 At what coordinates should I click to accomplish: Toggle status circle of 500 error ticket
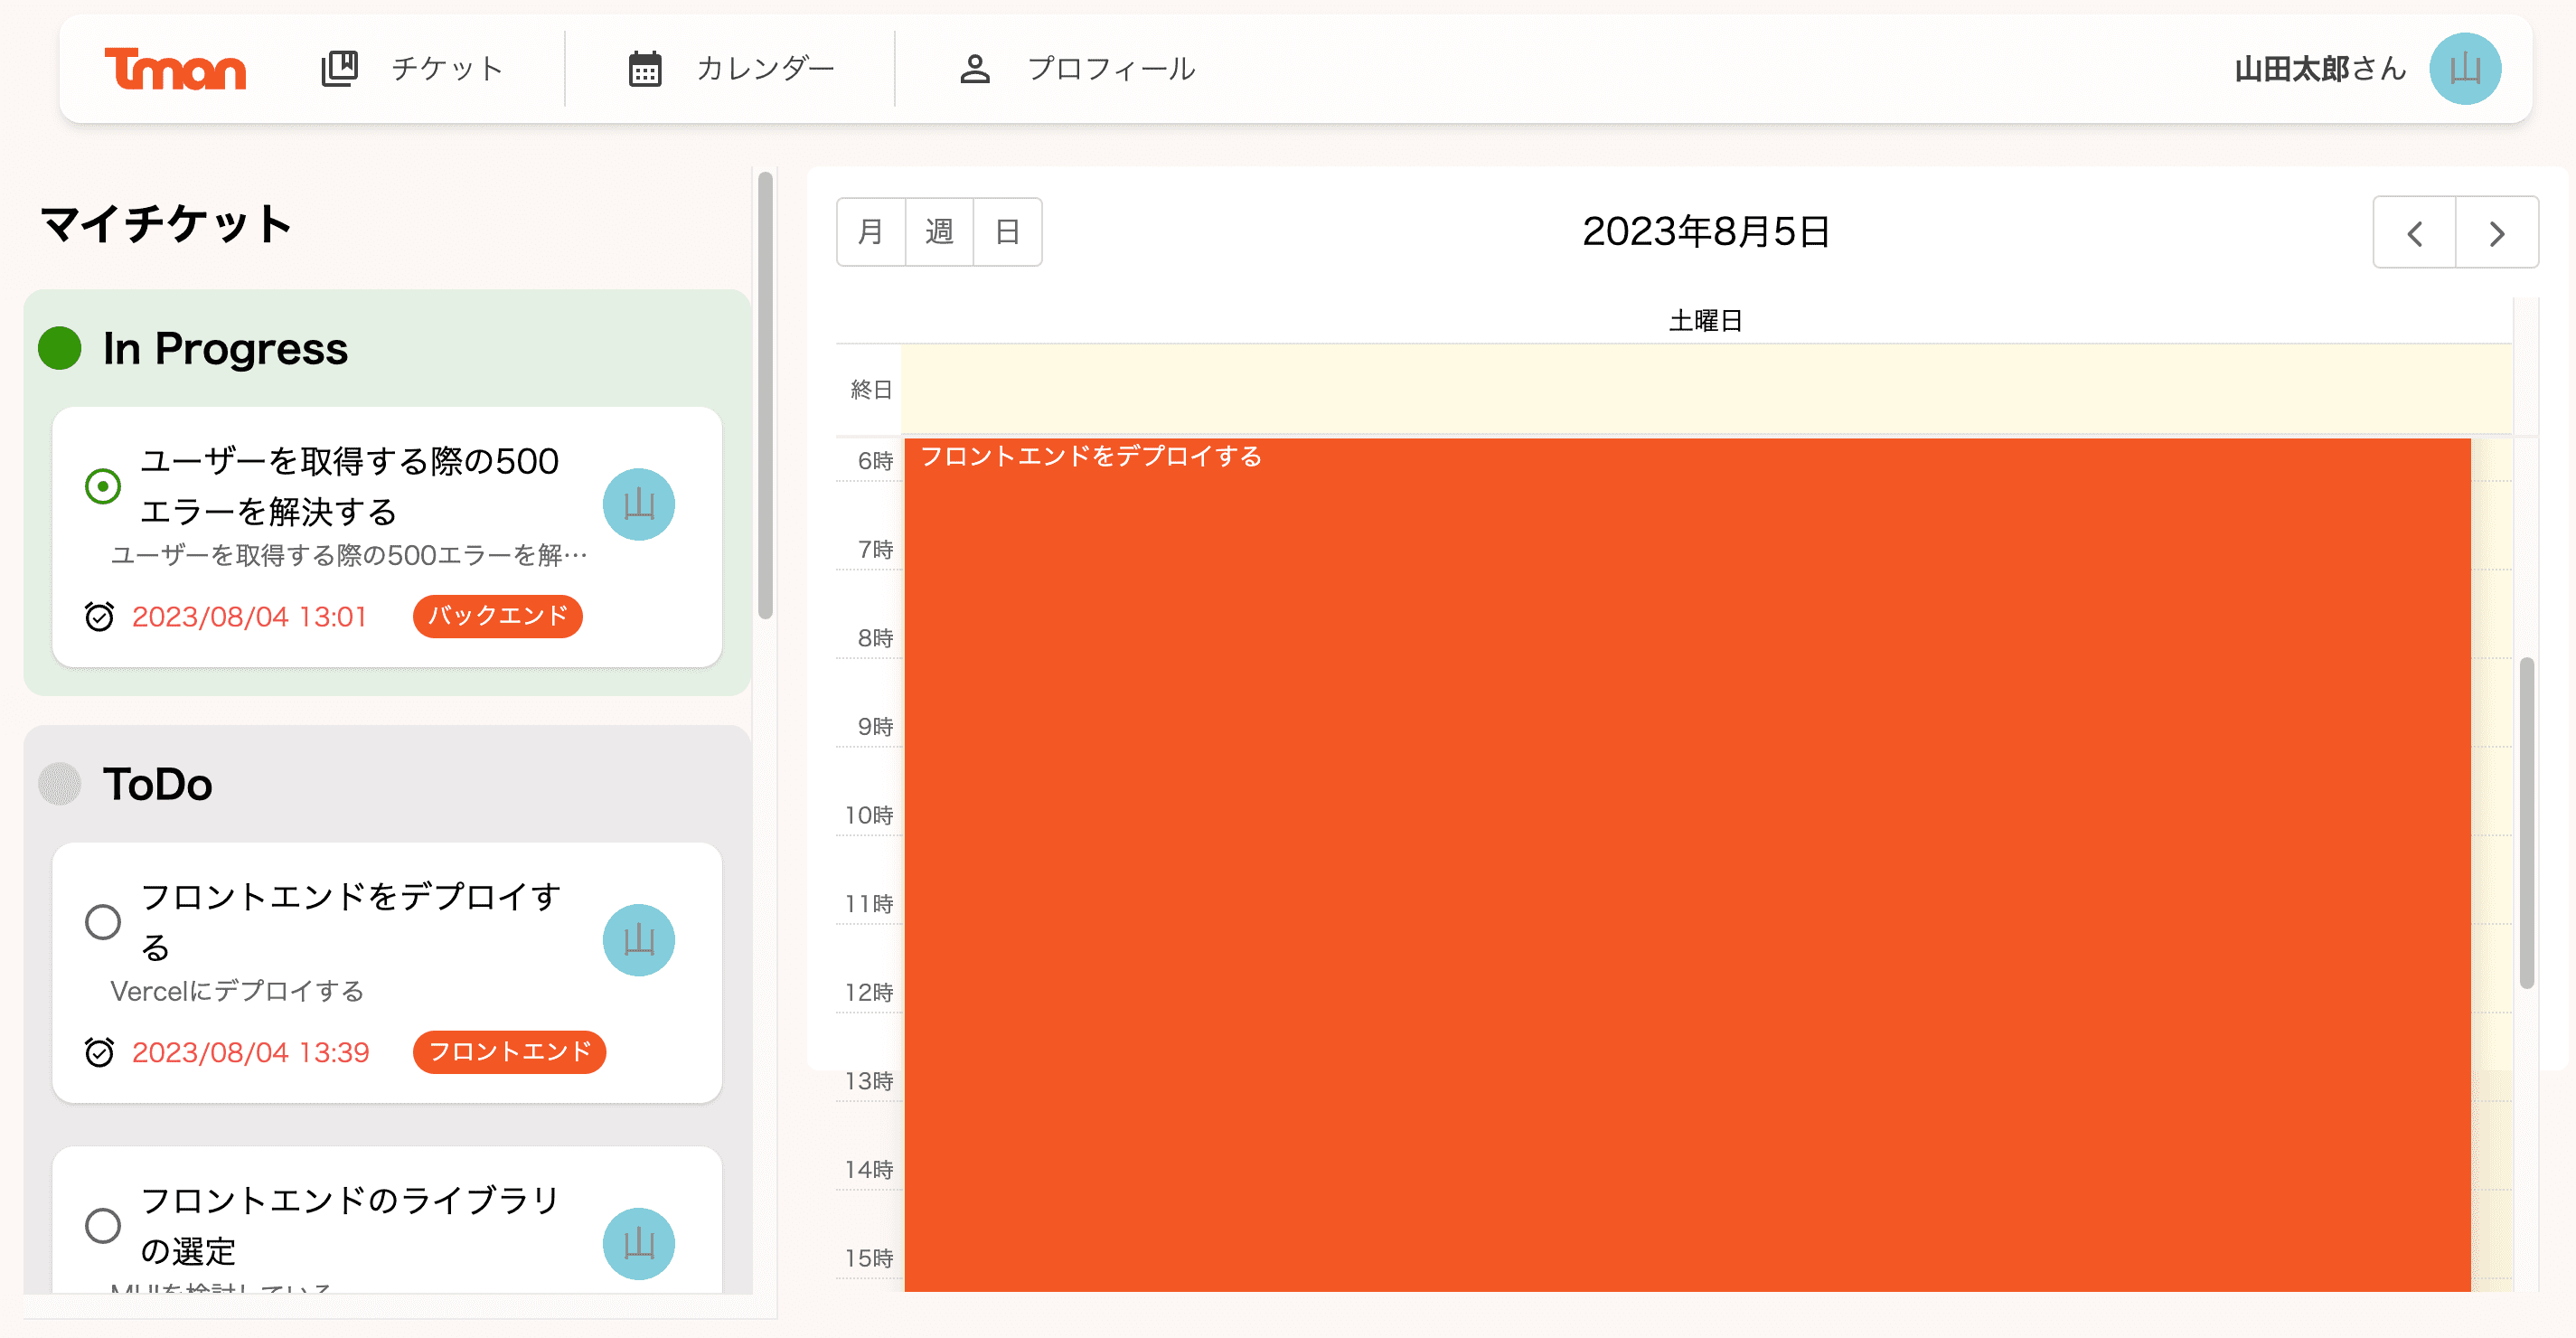(103, 486)
